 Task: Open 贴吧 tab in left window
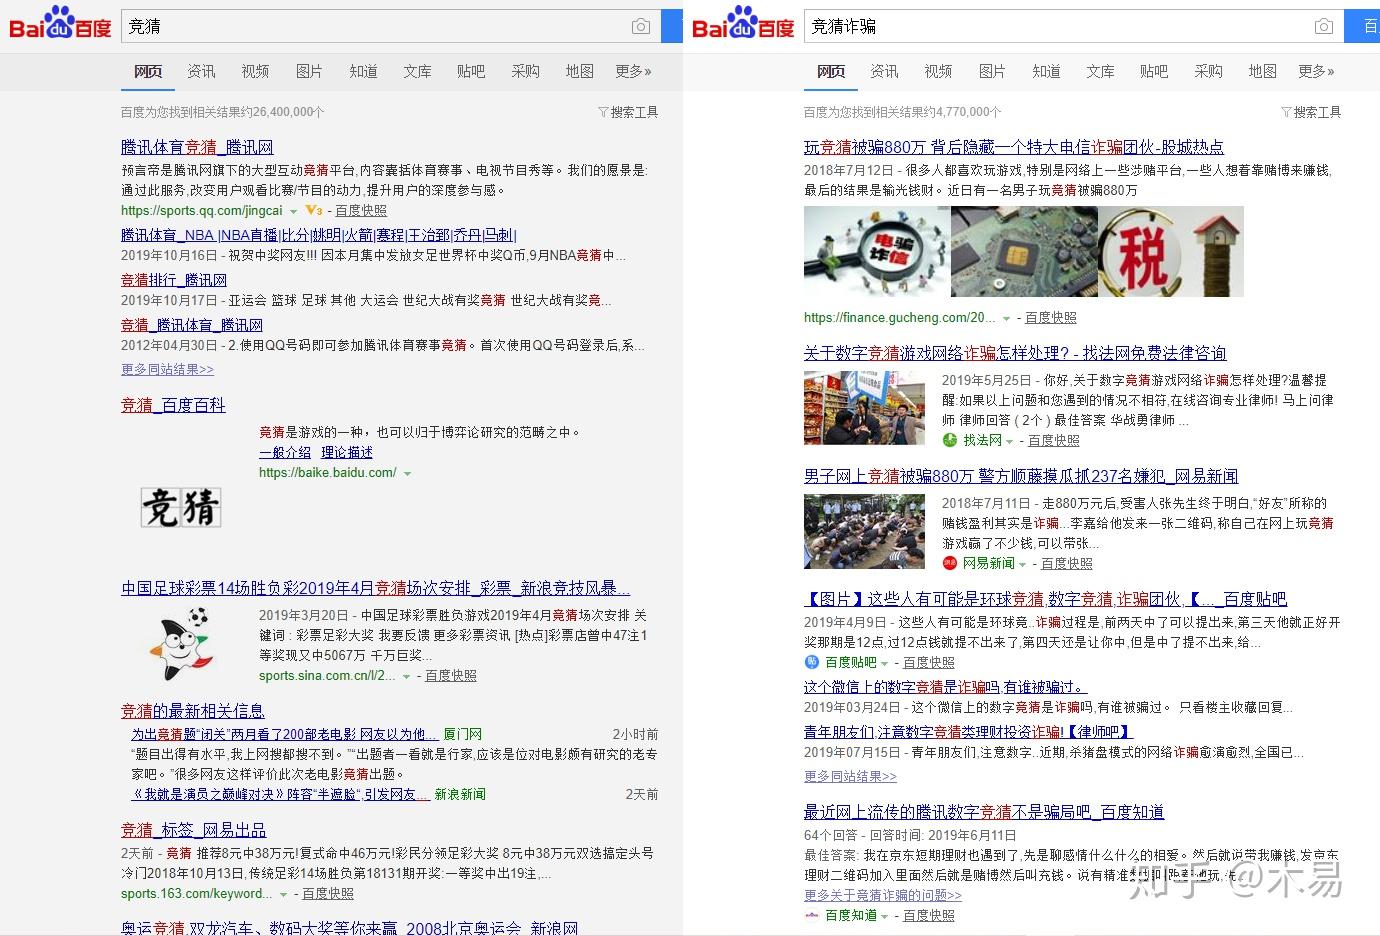[471, 71]
